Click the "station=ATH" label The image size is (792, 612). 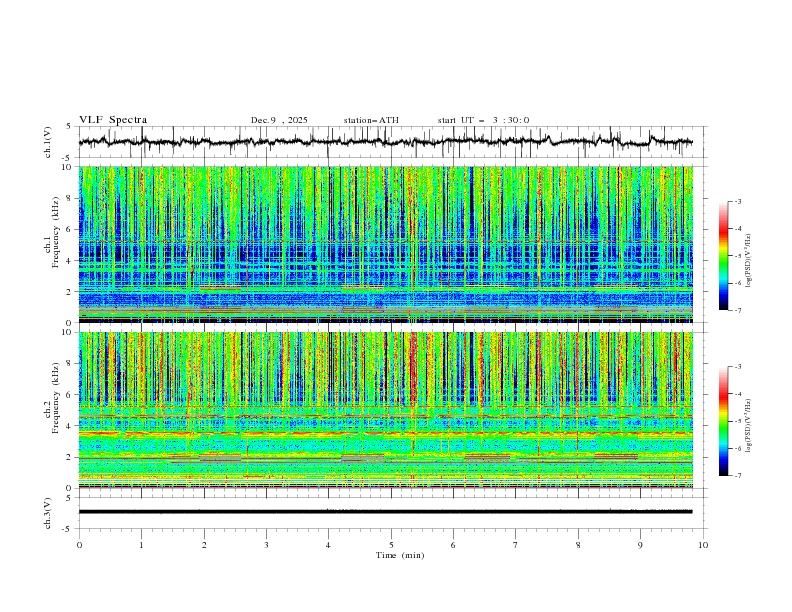(x=371, y=120)
